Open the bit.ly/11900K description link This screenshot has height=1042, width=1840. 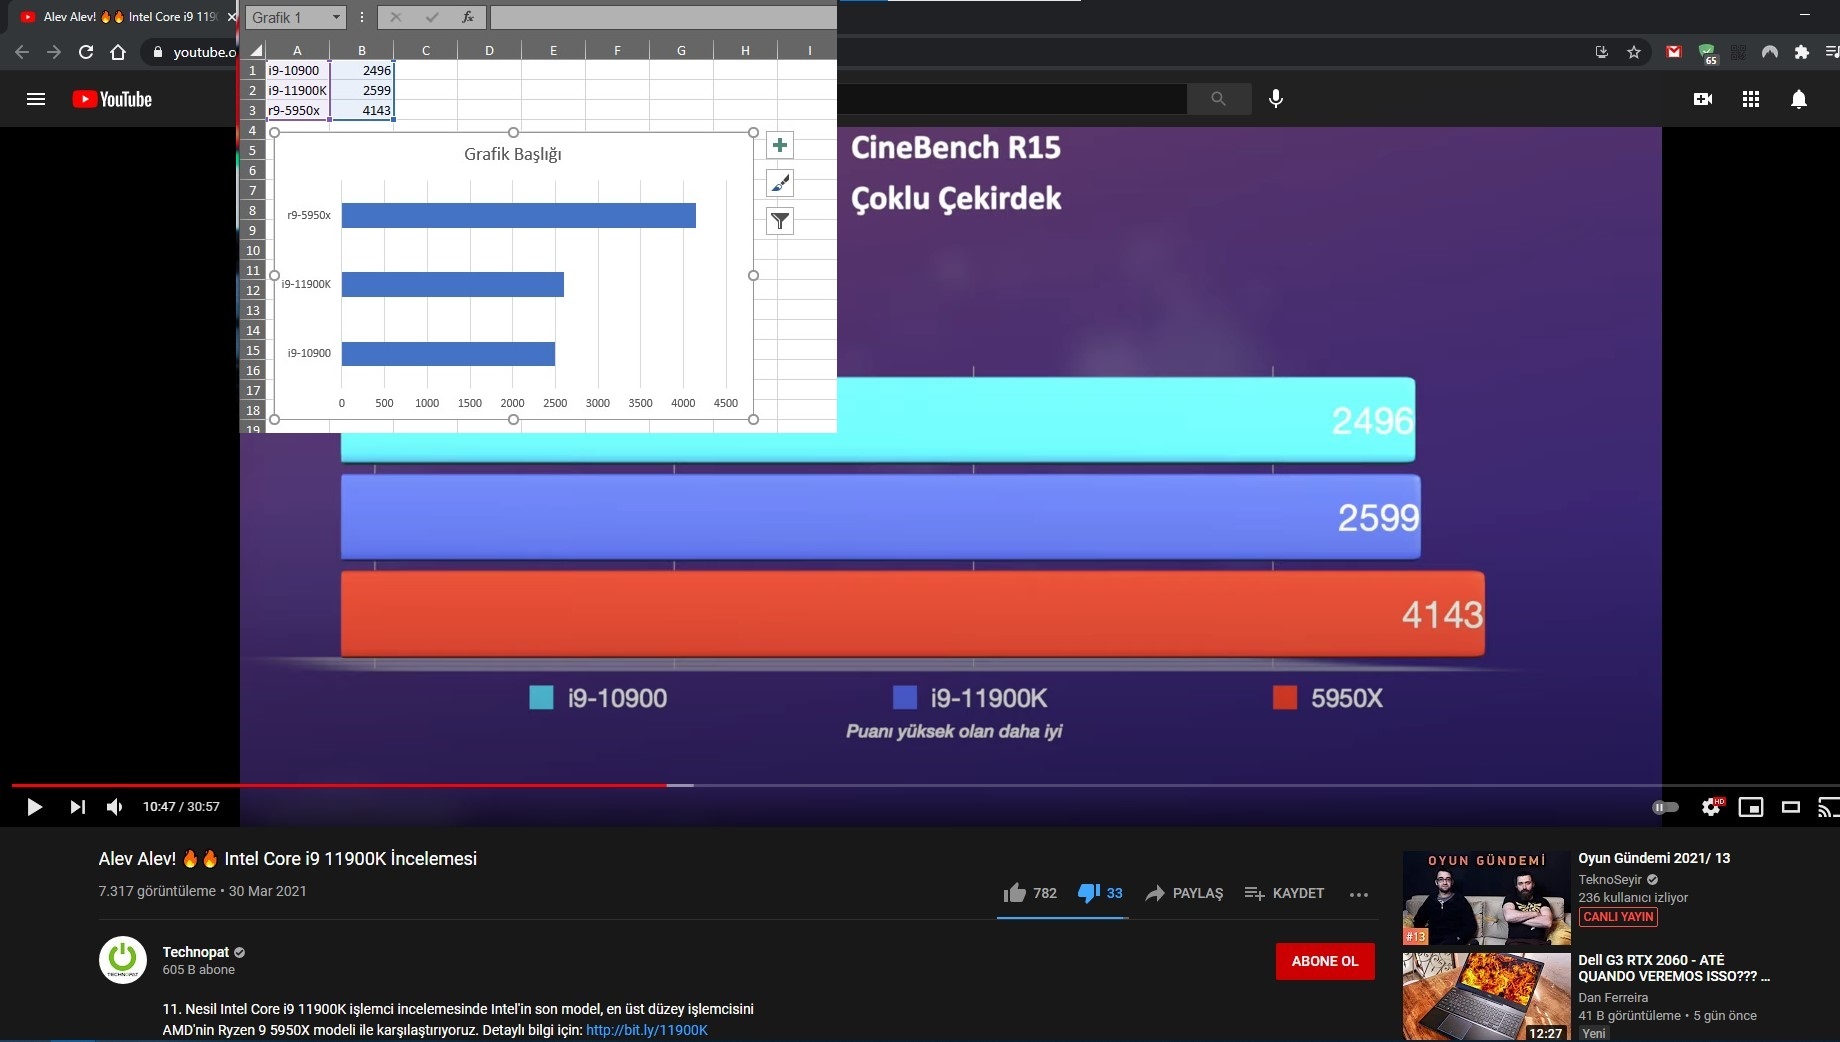pyautogui.click(x=647, y=1030)
